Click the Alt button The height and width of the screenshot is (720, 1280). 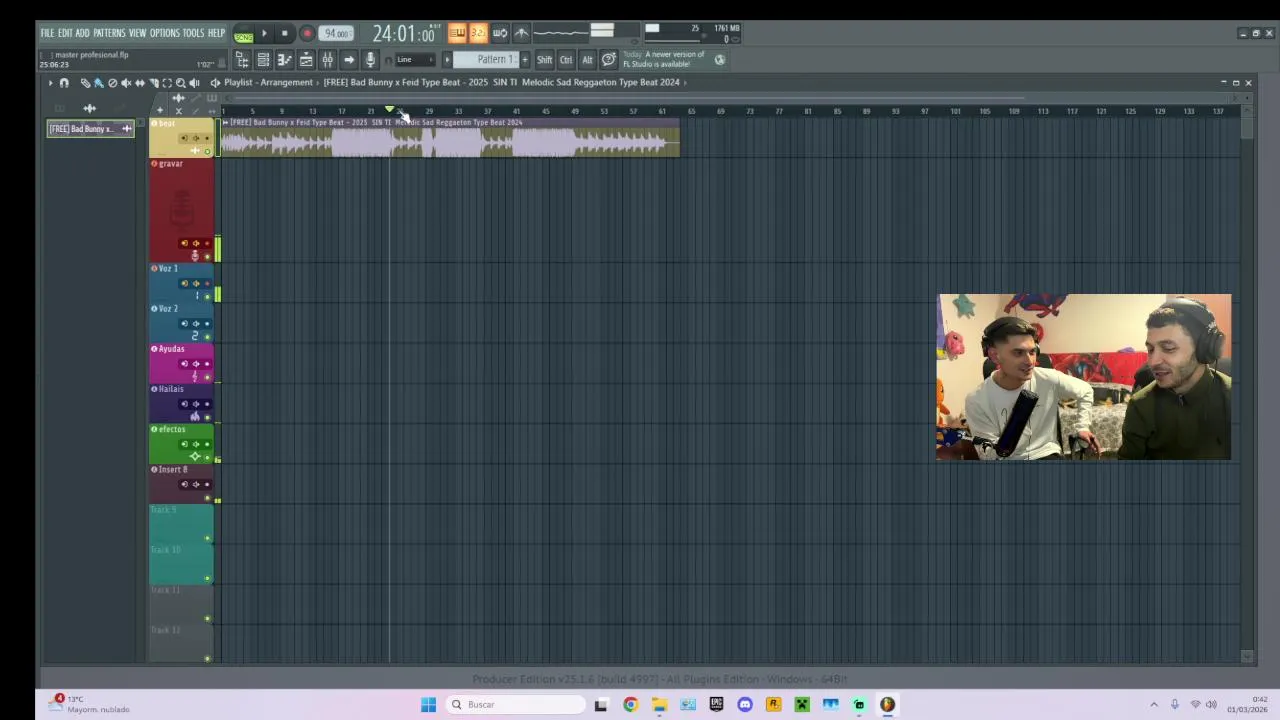[x=587, y=60]
